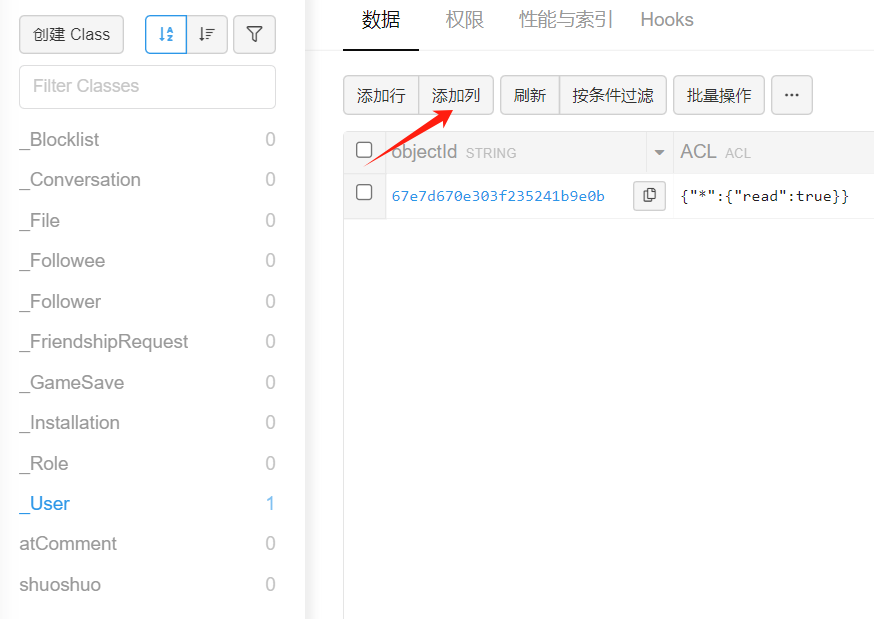Expand the objectId column dropdown arrow

(659, 153)
